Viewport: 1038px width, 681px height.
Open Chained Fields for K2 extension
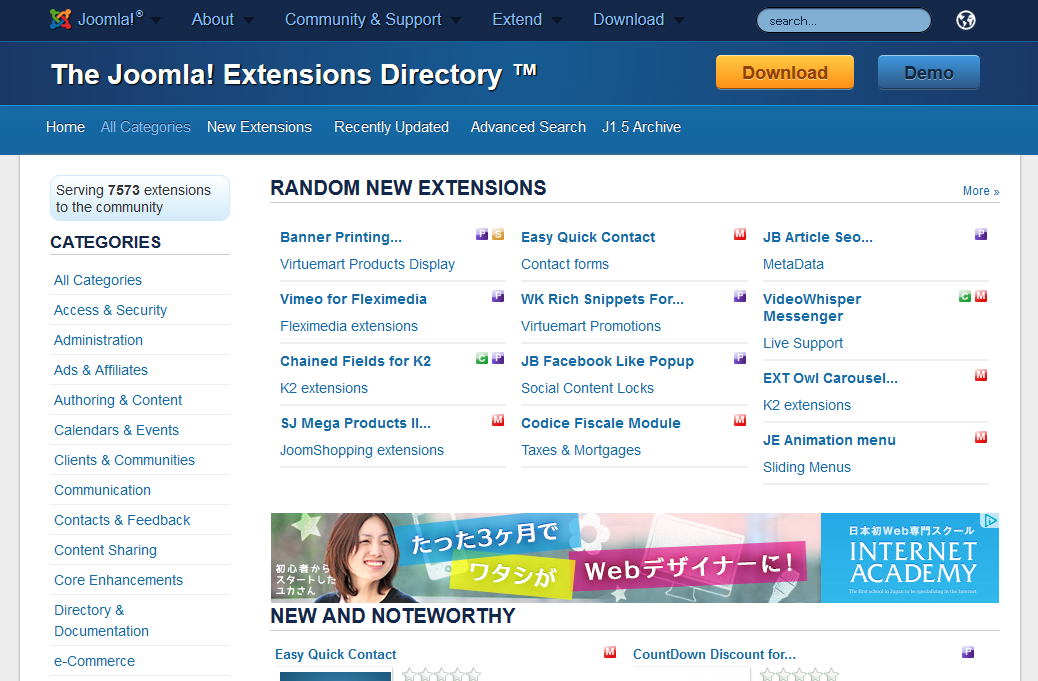[x=355, y=361]
